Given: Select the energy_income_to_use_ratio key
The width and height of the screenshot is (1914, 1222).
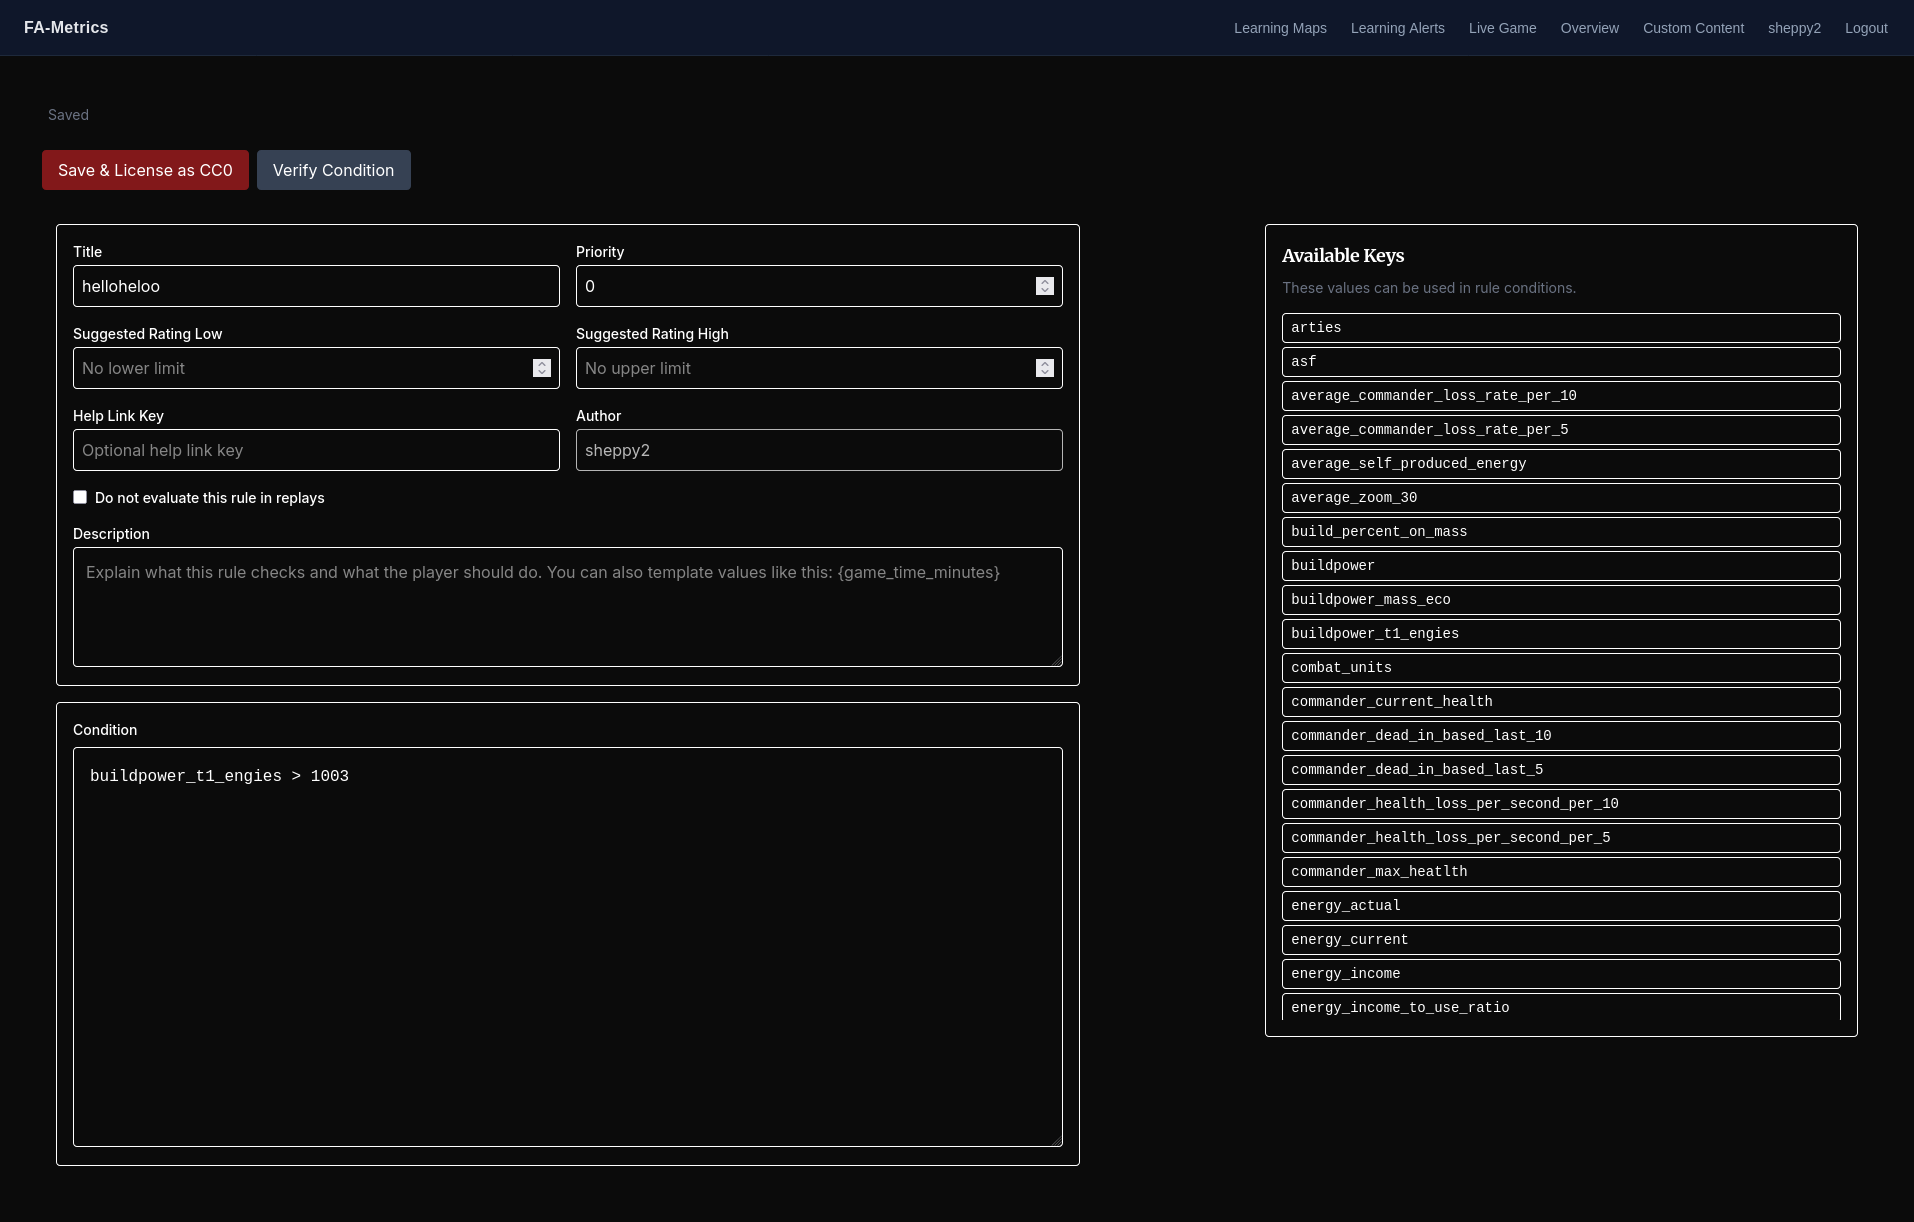Looking at the screenshot, I should pos(1561,1007).
